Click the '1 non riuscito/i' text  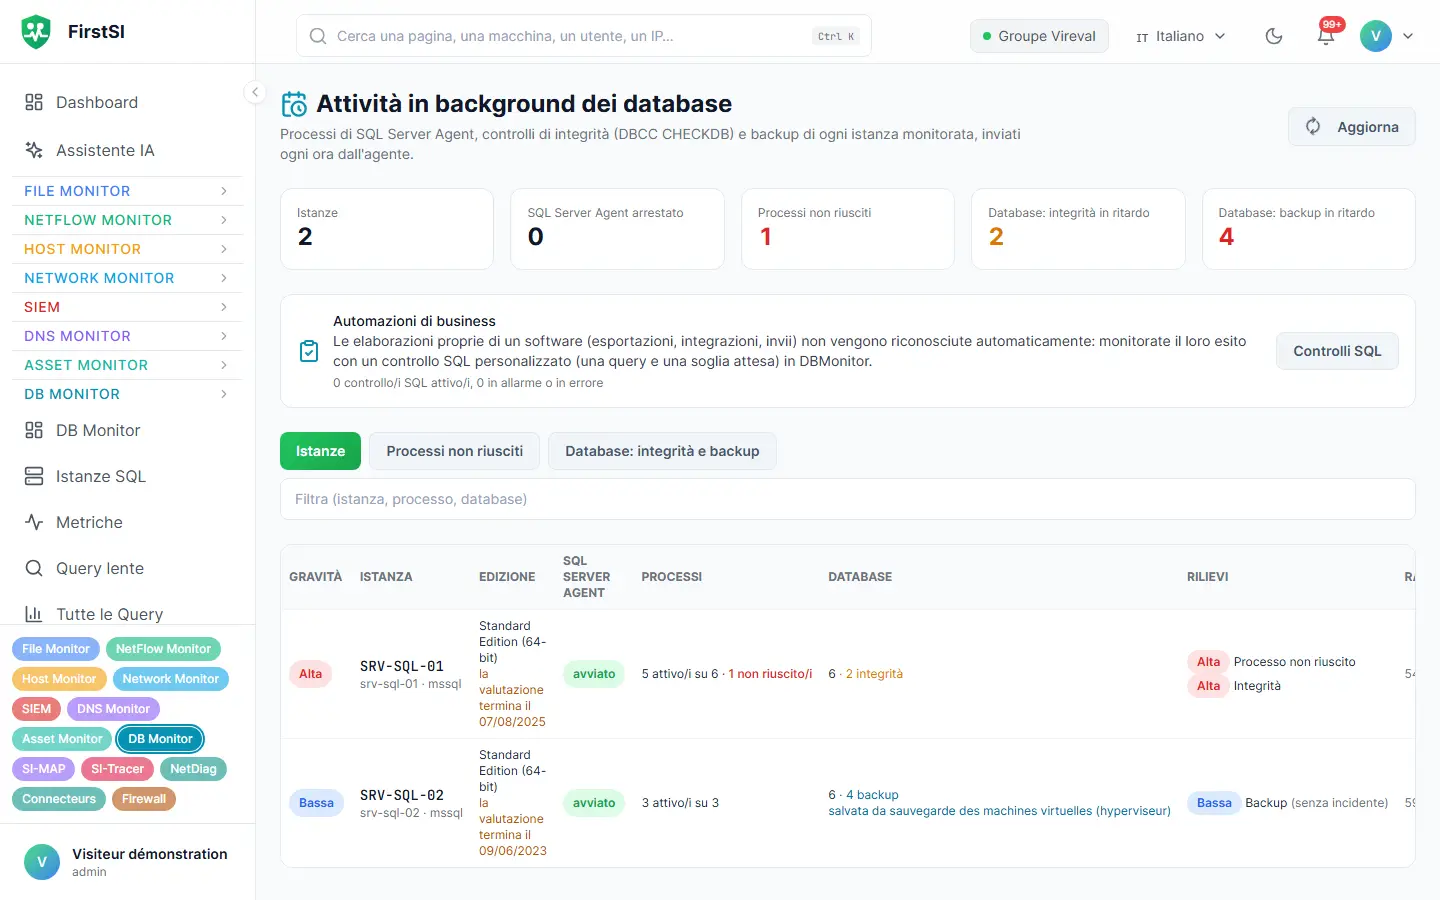point(770,674)
